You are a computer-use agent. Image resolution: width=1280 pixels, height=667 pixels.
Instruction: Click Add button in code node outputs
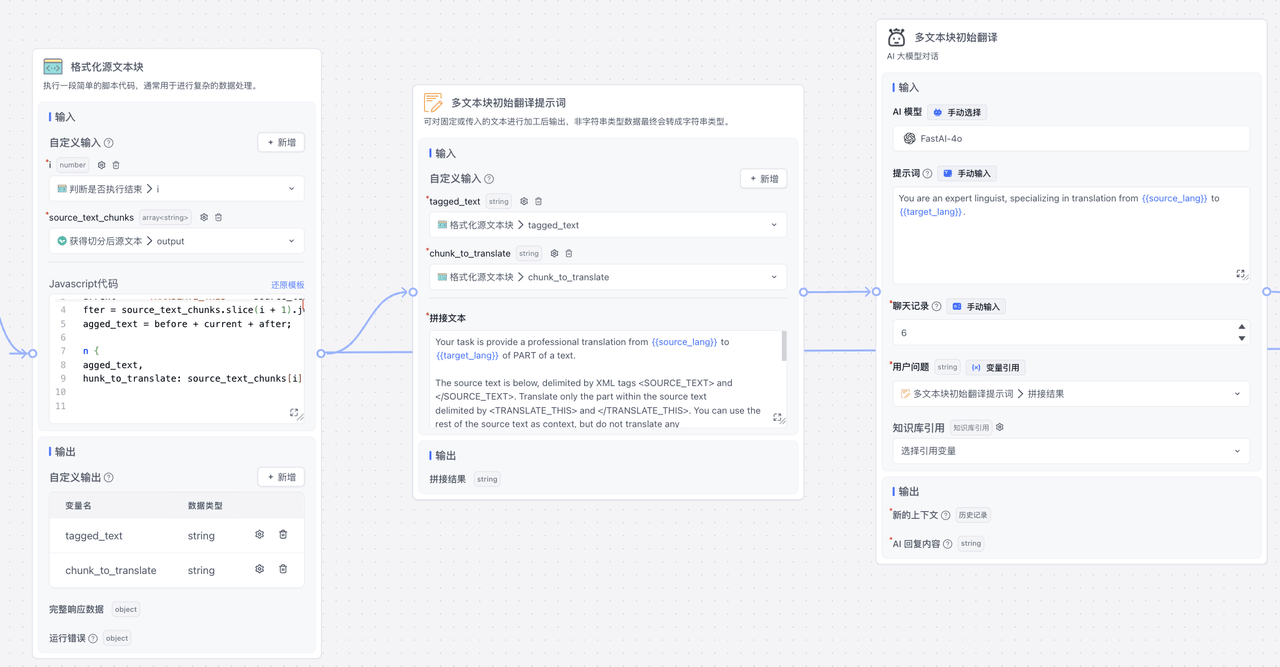[x=281, y=477]
